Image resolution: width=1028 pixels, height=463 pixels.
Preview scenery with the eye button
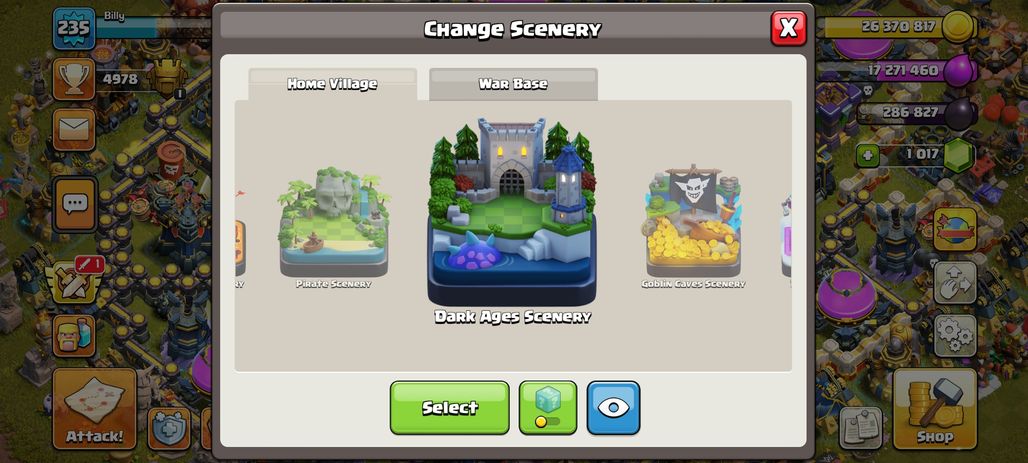(x=613, y=407)
